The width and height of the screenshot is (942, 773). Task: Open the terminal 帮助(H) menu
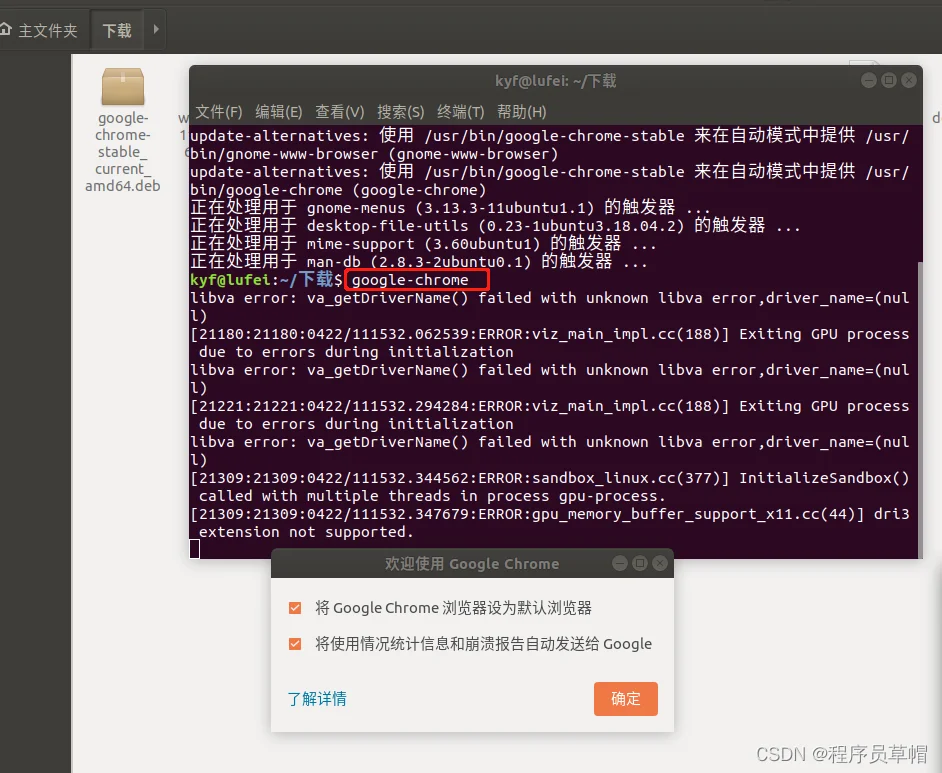tap(521, 112)
